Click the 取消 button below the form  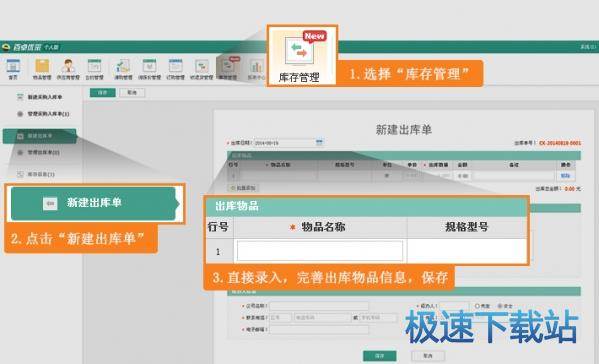(428, 356)
